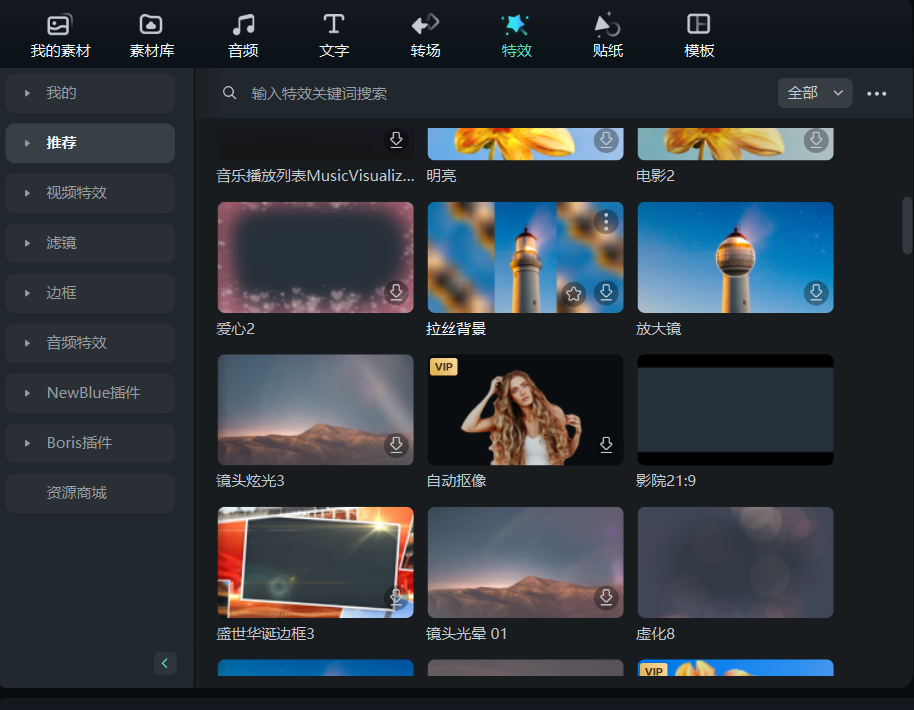This screenshot has height=710, width=914.
Task: Open the 资源商城 resource store
Action: [x=90, y=492]
